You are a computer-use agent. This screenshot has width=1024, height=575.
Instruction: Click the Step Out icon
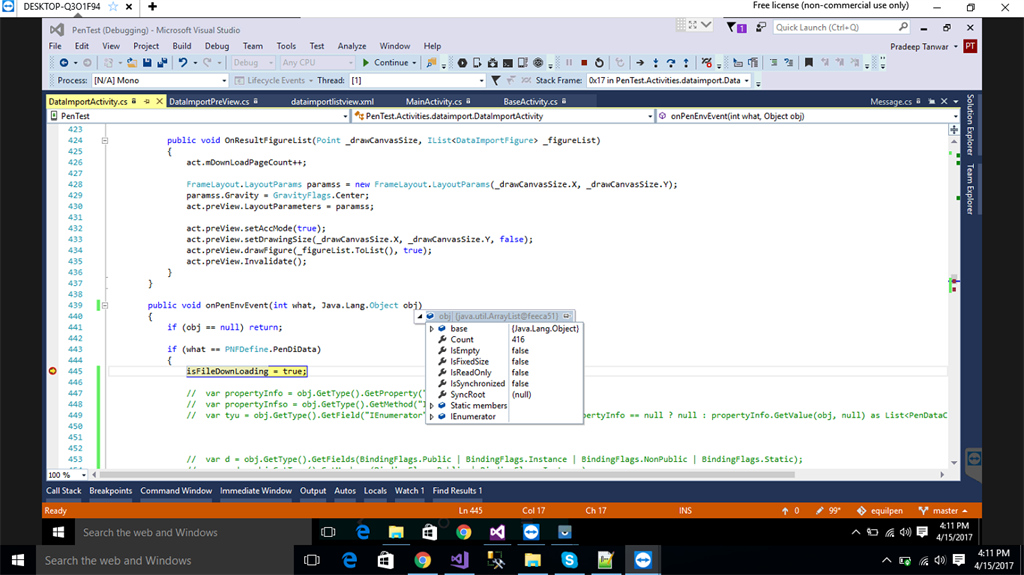[x=686, y=63]
